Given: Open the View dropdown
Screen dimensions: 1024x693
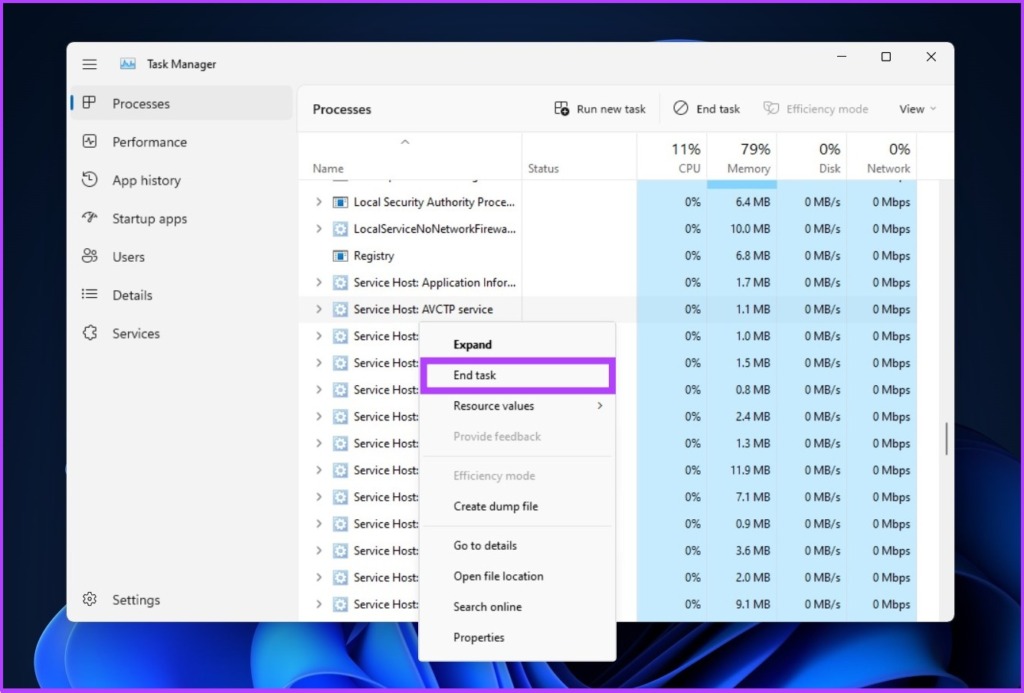Looking at the screenshot, I should pos(917,109).
